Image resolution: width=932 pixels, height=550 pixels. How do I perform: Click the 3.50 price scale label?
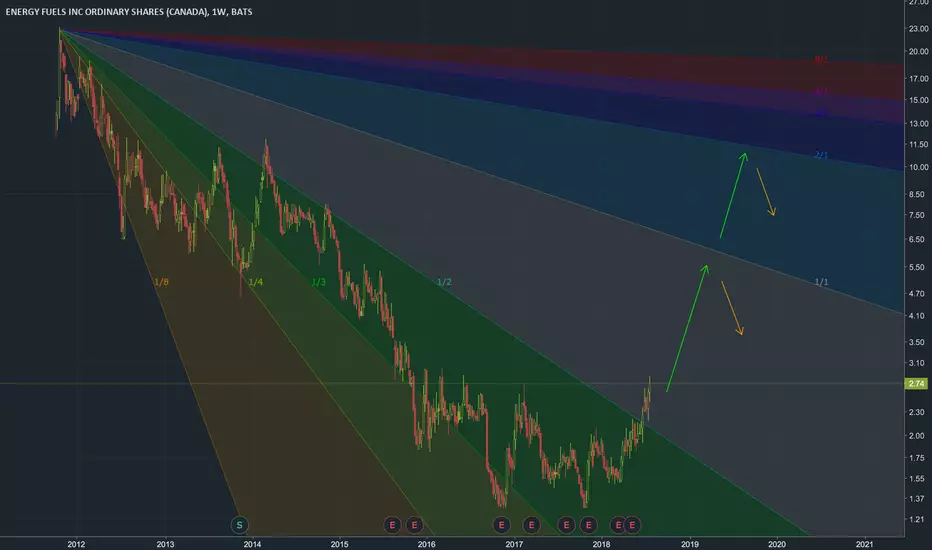click(x=916, y=342)
